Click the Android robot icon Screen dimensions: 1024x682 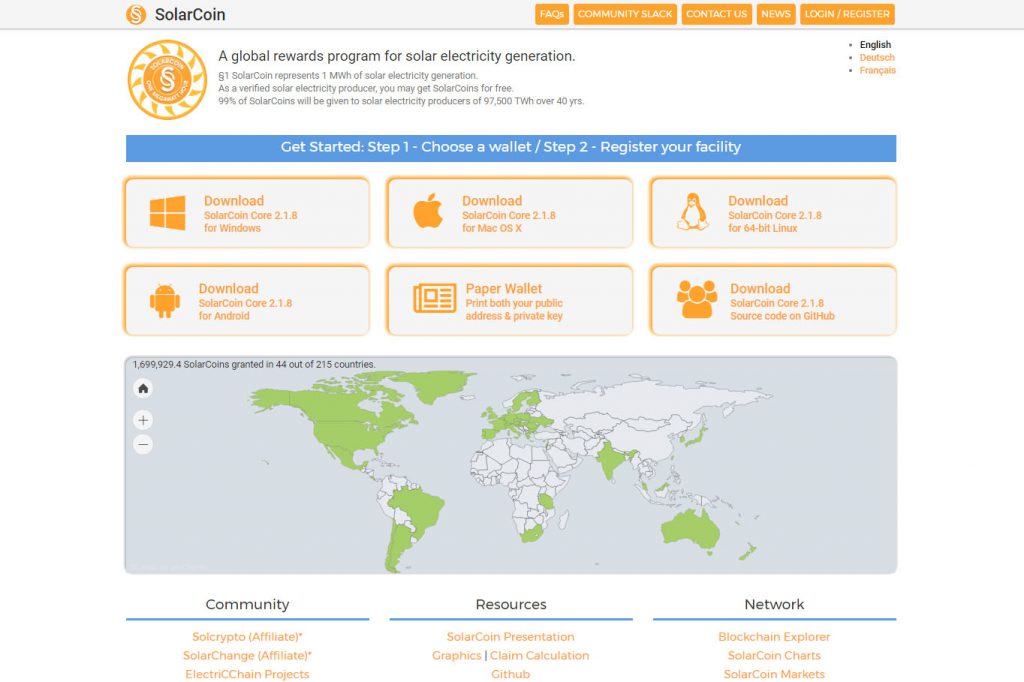165,300
